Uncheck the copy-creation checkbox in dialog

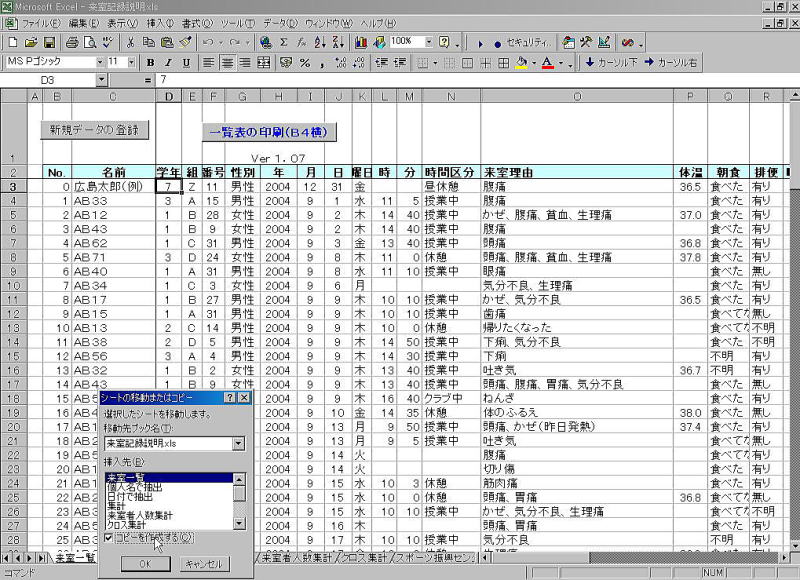(x=108, y=537)
